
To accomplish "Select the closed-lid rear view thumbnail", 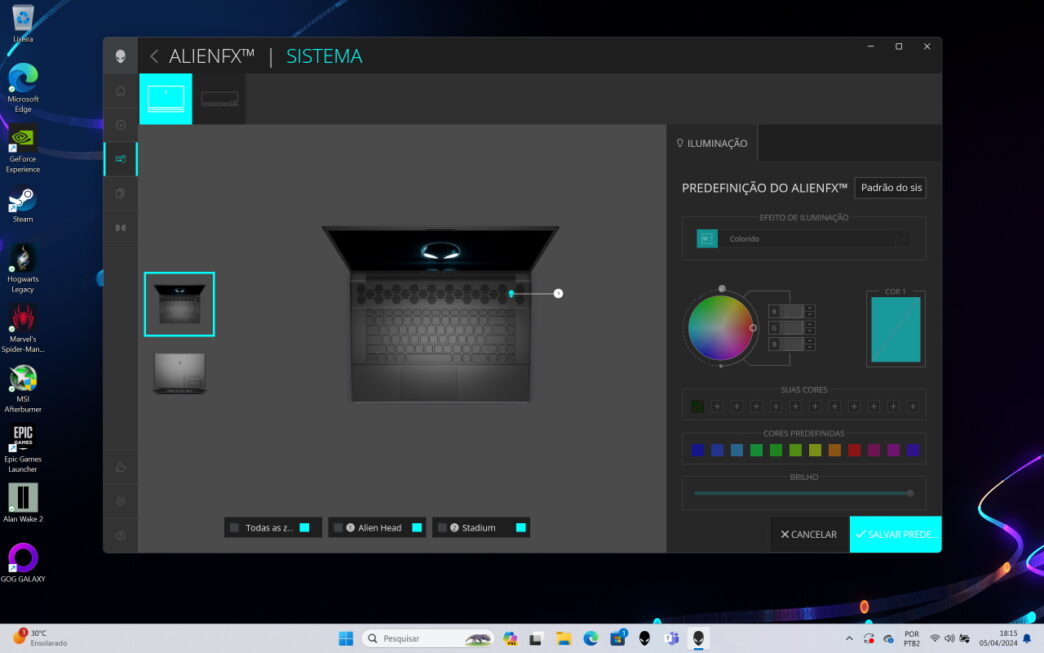I will 180,373.
